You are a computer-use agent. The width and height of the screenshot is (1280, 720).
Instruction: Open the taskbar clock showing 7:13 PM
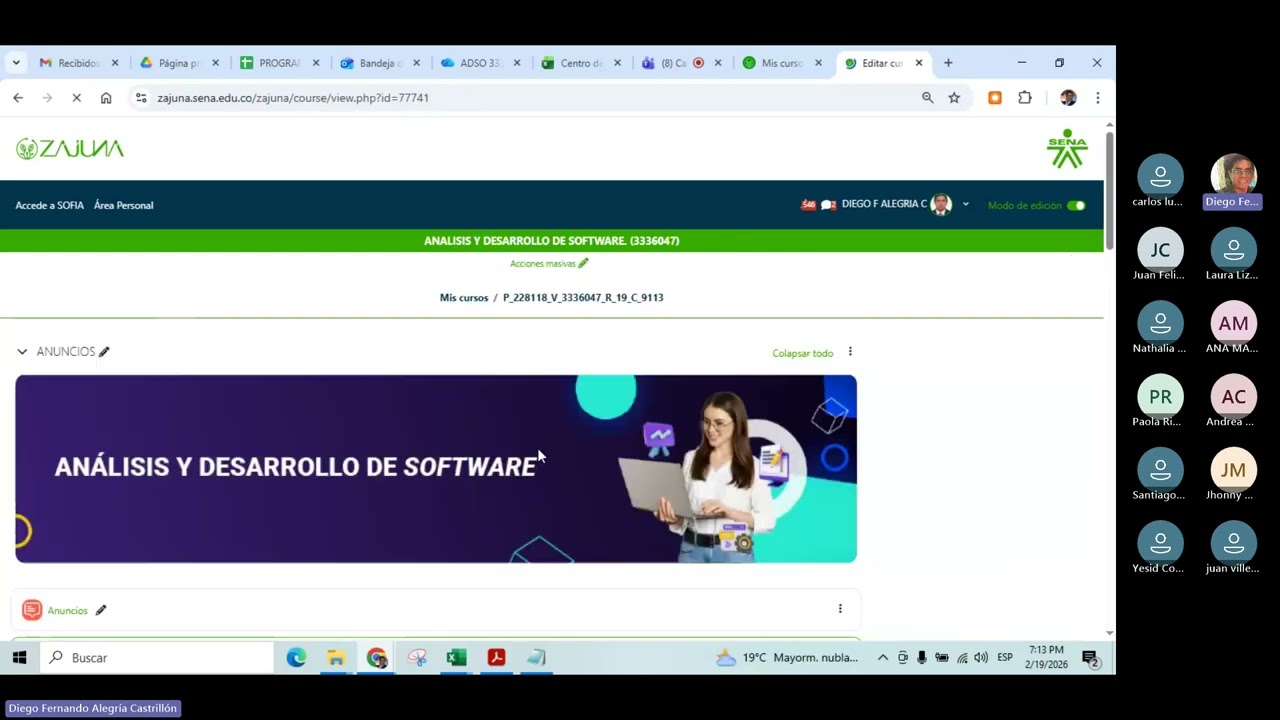(x=1046, y=657)
